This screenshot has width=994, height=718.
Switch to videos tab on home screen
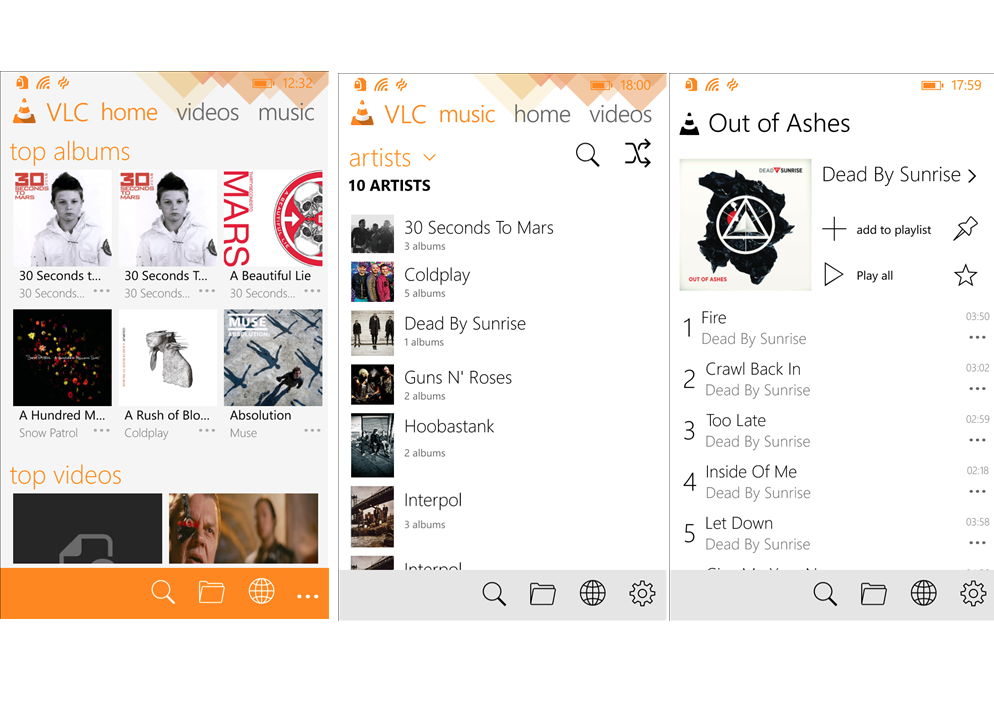pos(207,112)
